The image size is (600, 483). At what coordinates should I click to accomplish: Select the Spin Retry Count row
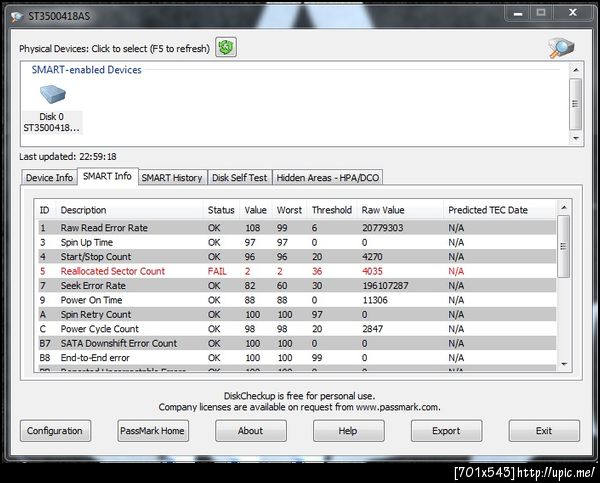coord(297,315)
